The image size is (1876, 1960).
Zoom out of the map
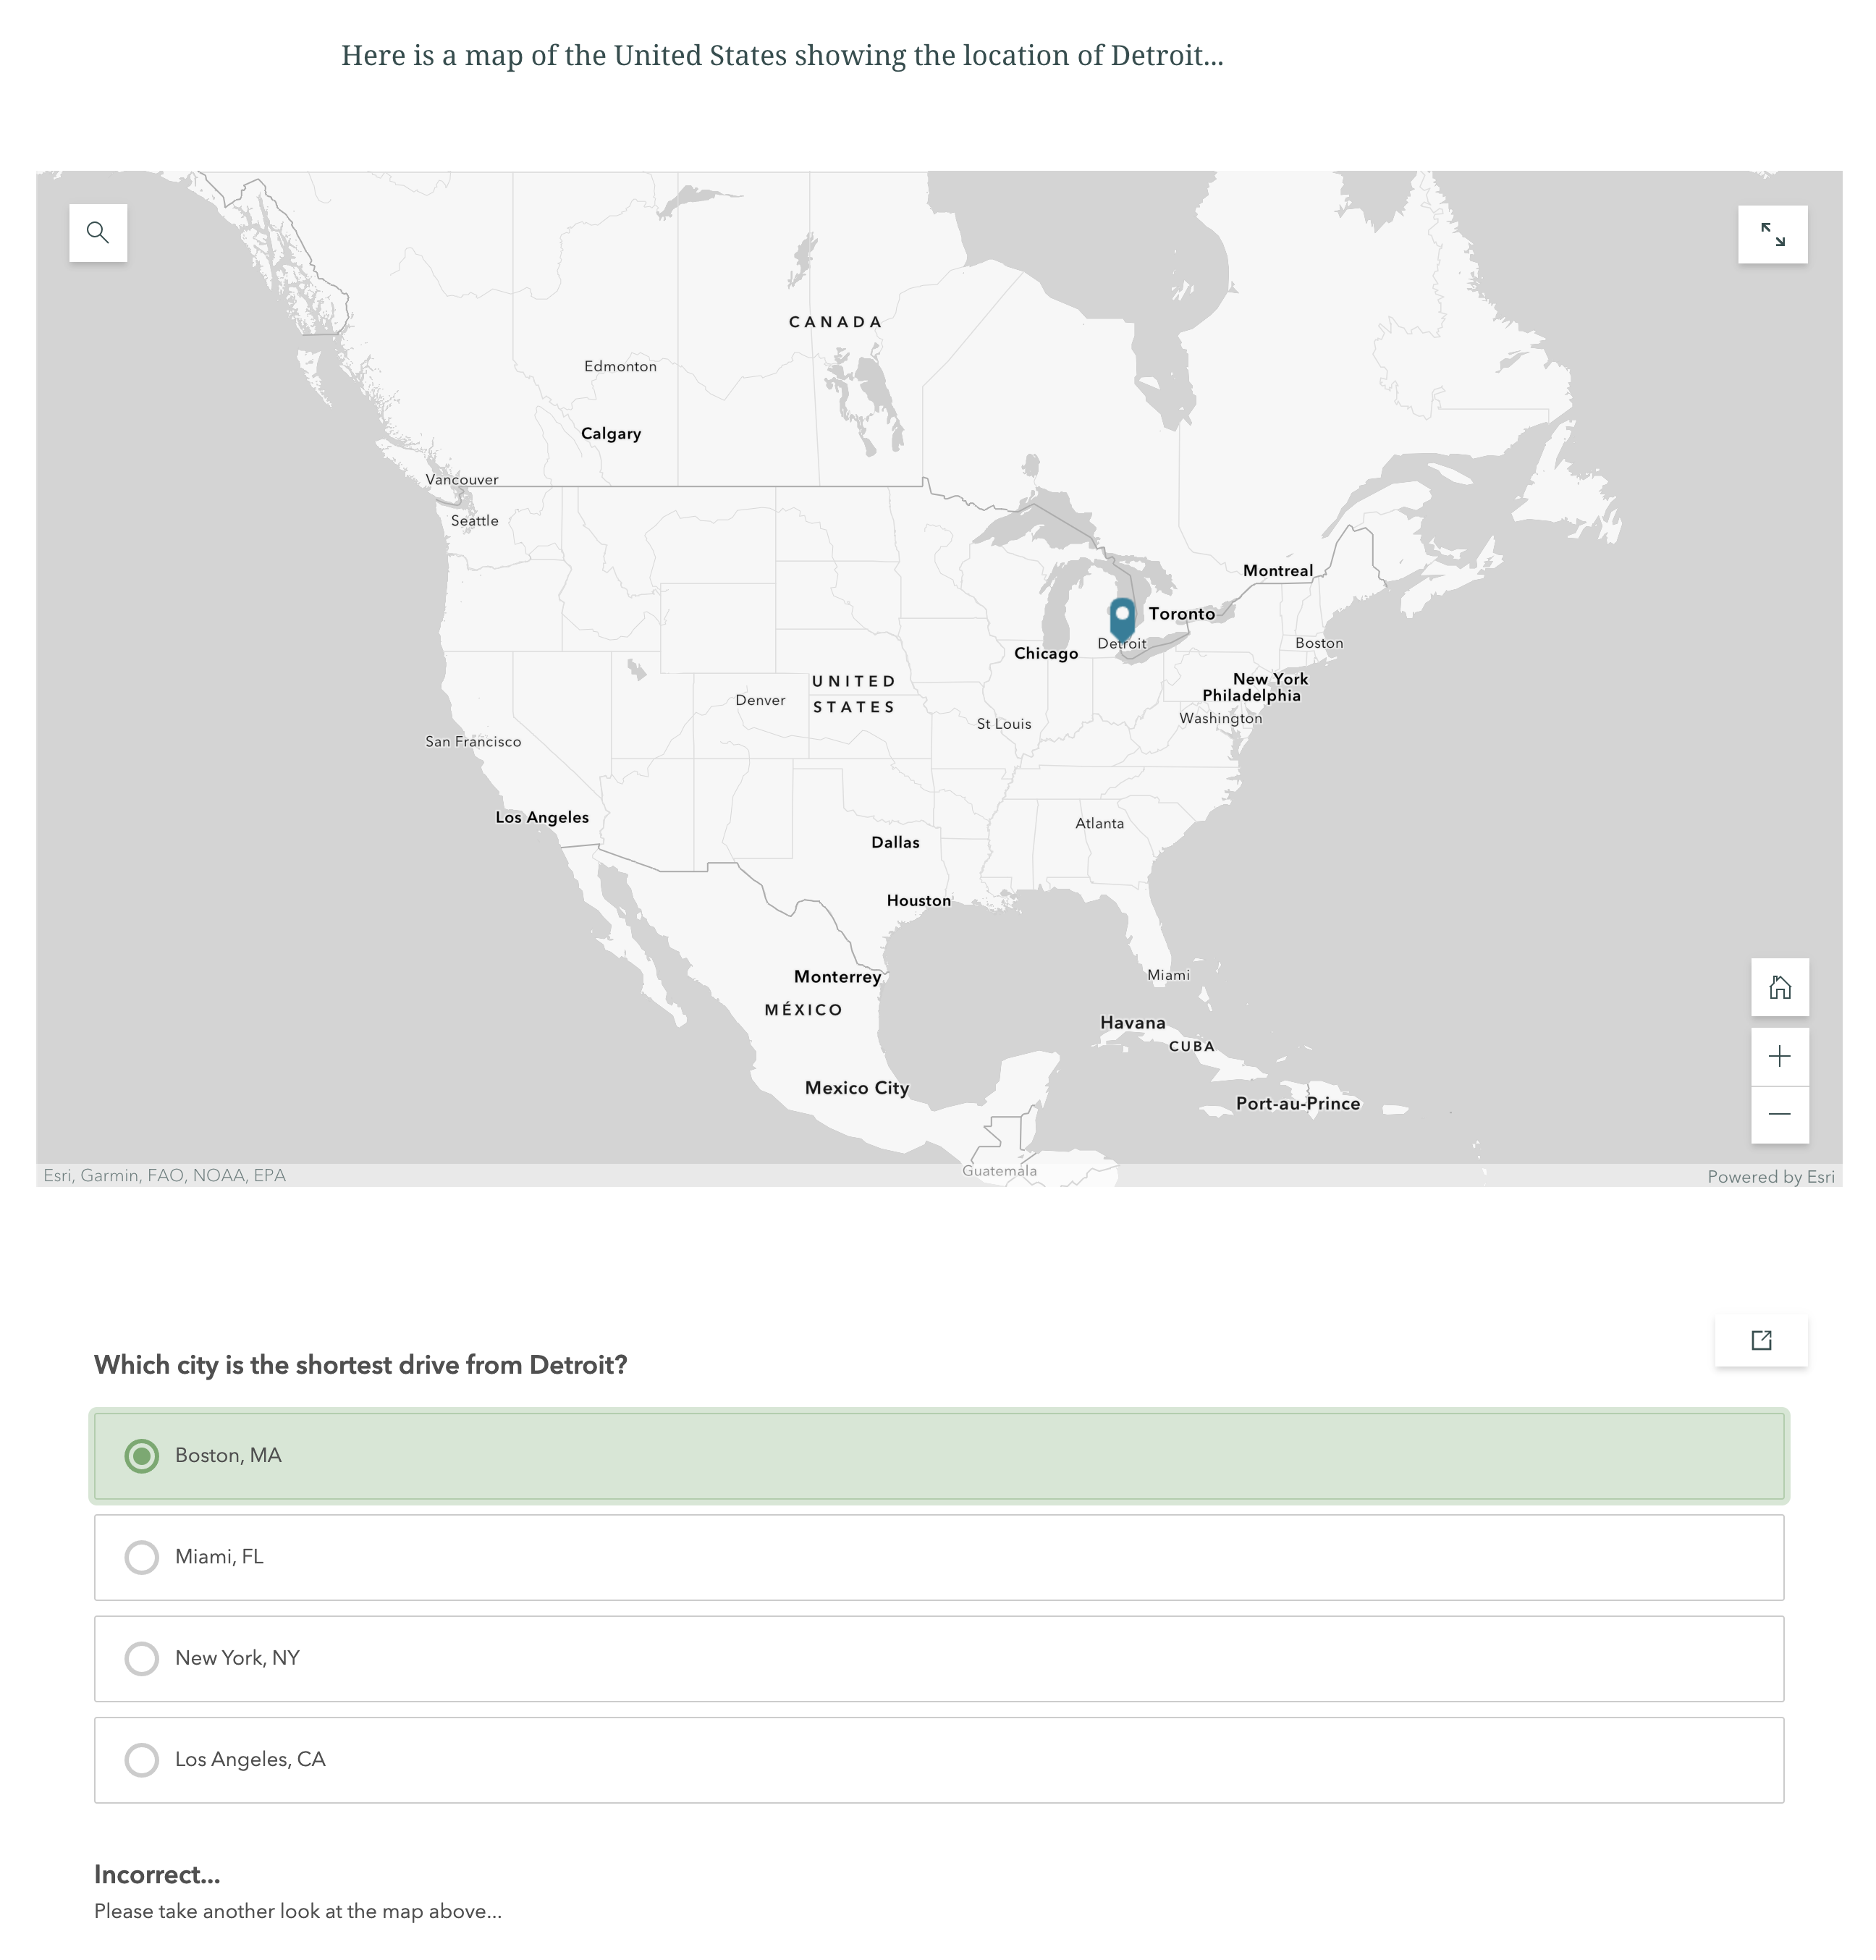1779,1115
